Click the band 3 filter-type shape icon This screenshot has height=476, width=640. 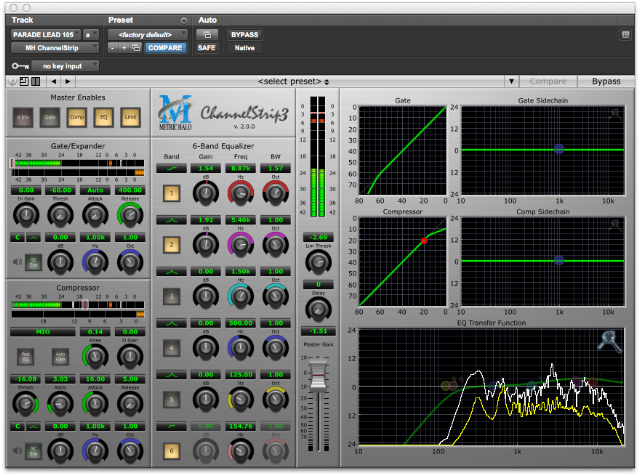[171, 271]
